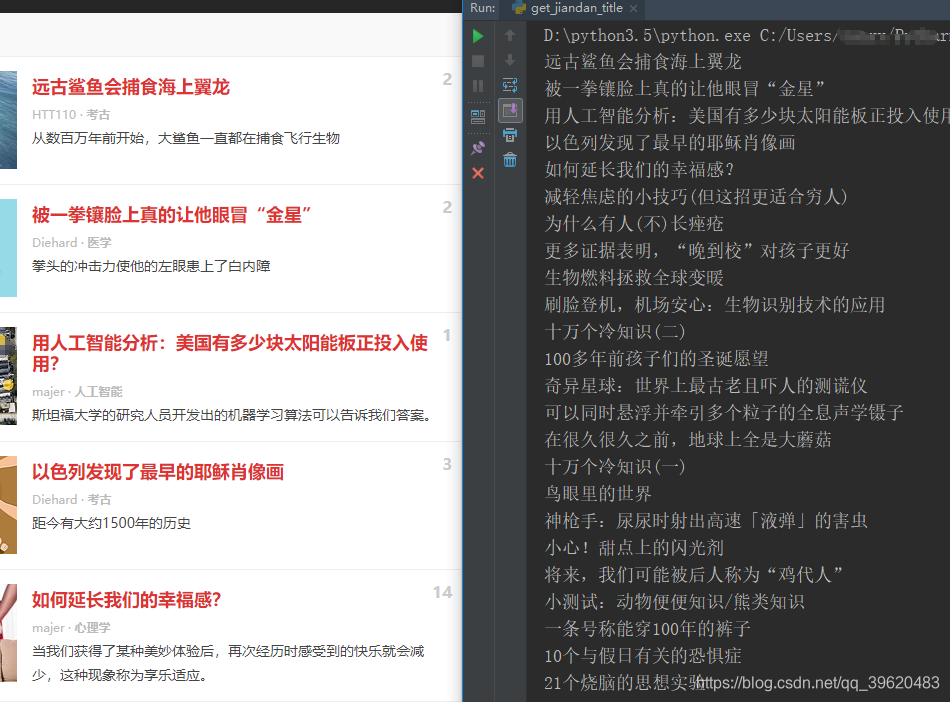Click the Print console output icon
The height and width of the screenshot is (702, 950).
click(510, 135)
